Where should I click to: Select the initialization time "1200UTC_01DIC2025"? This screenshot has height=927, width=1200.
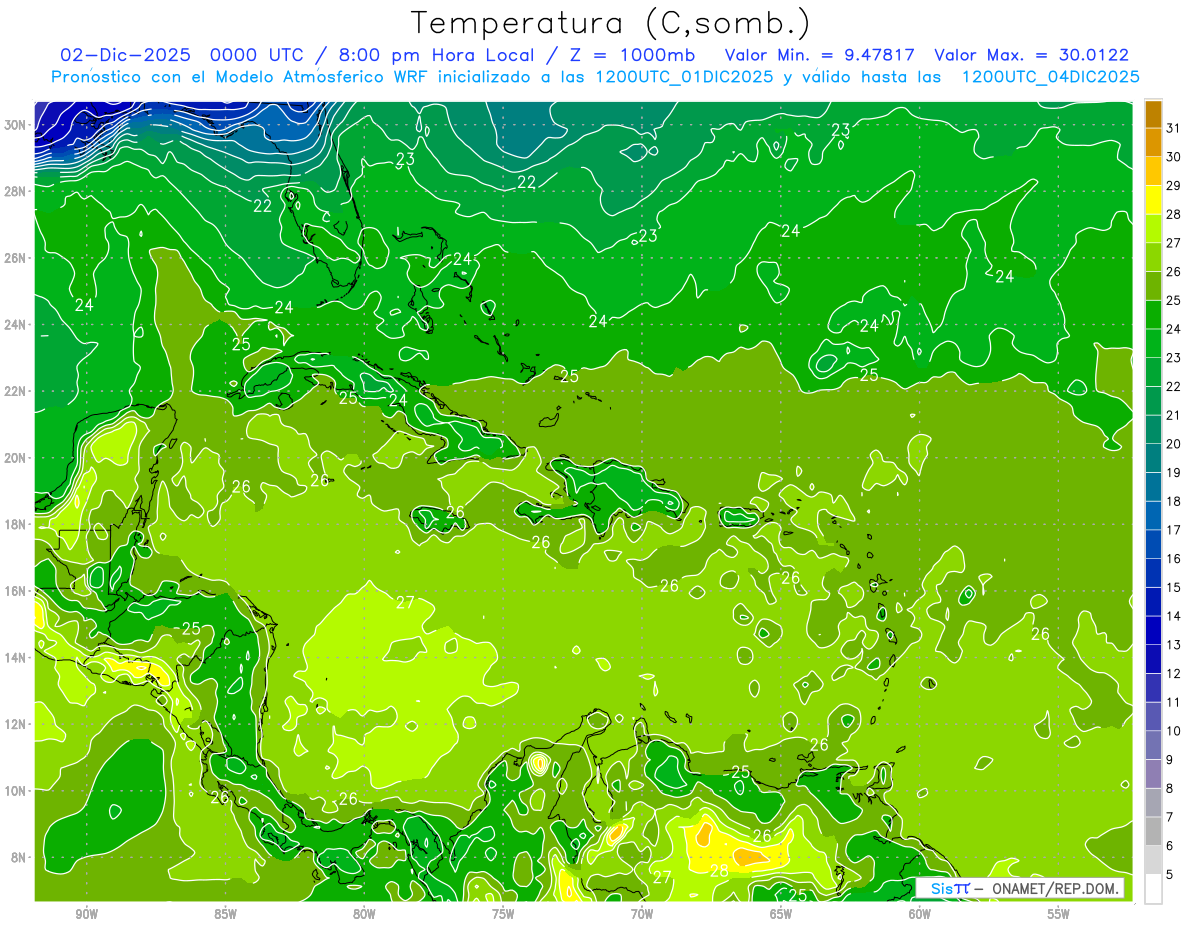pos(682,77)
